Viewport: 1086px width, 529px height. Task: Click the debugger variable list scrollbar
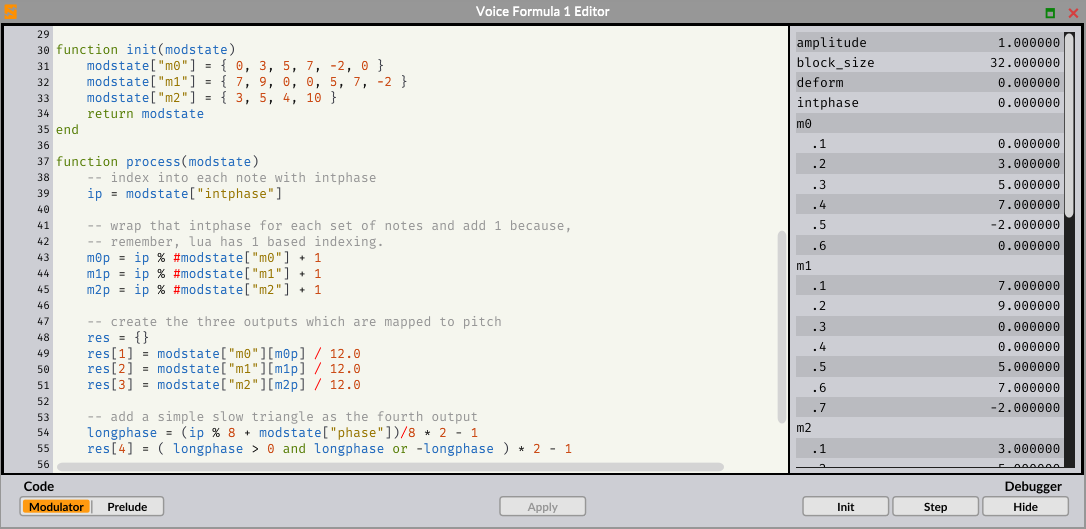coord(1069,125)
